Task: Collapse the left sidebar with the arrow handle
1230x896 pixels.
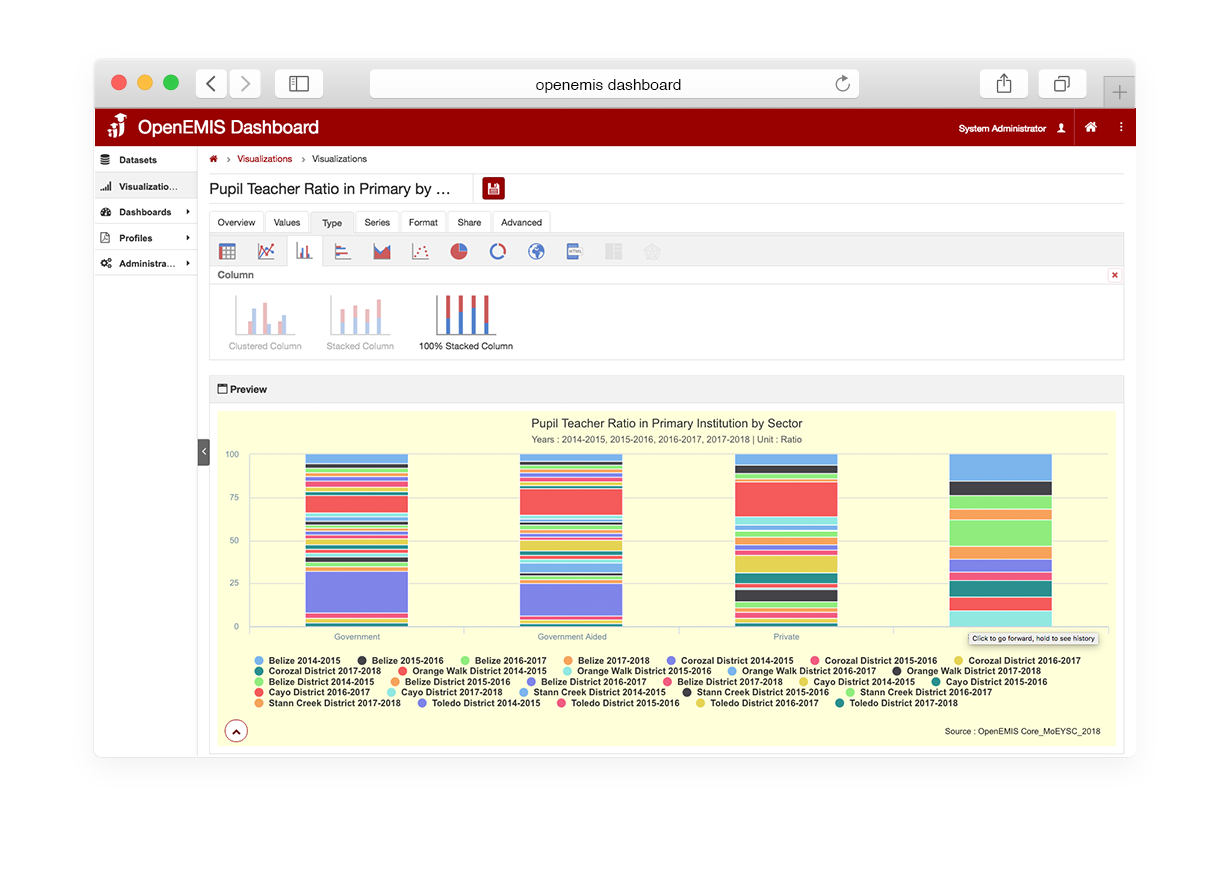Action: (x=204, y=452)
